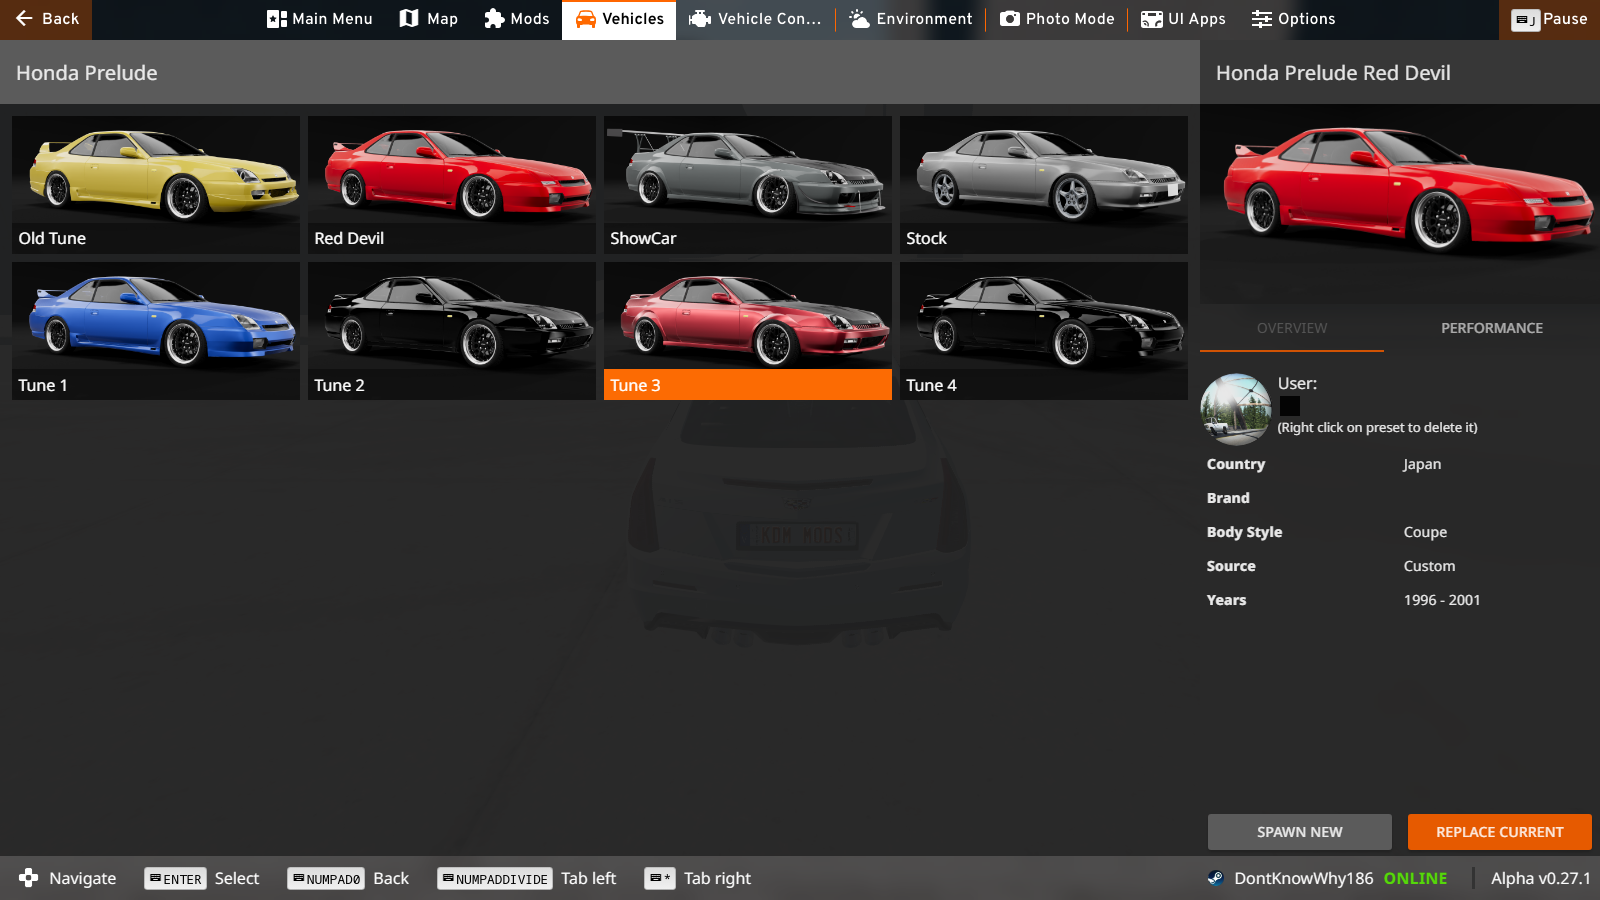Select the Tune 2 black Prelude thumbnail

pyautogui.click(x=452, y=331)
